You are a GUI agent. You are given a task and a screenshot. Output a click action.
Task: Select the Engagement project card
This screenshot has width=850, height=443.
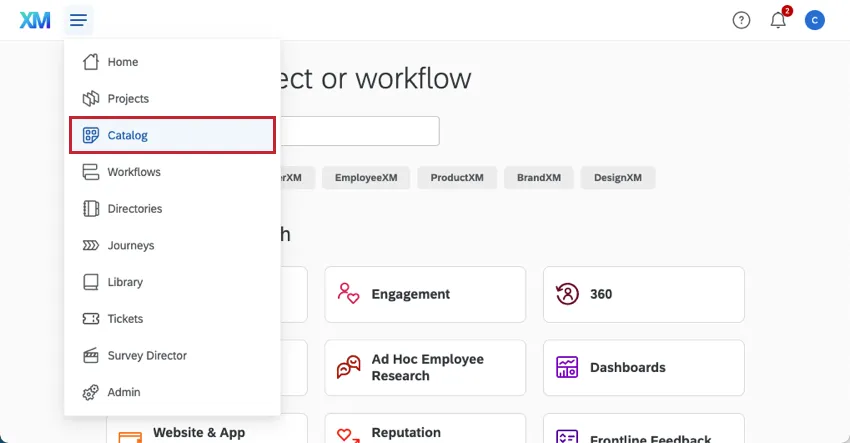(425, 294)
